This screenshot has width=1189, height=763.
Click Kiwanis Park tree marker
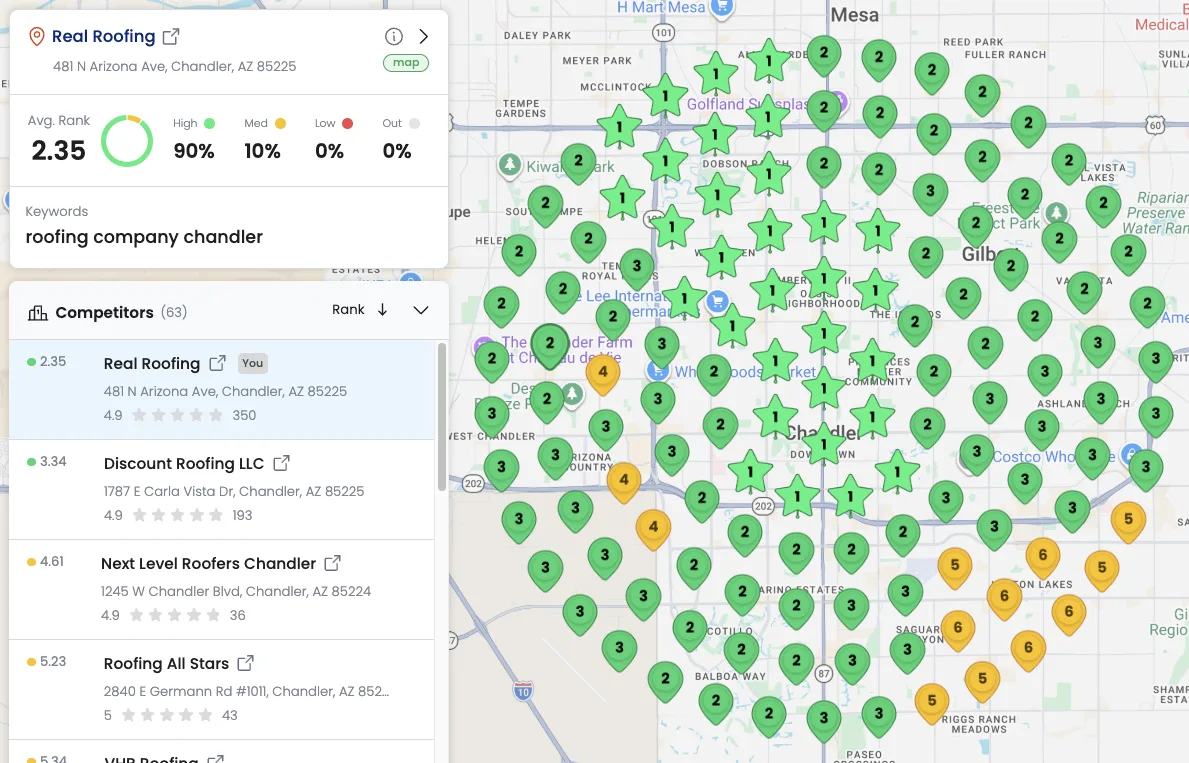tap(510, 165)
